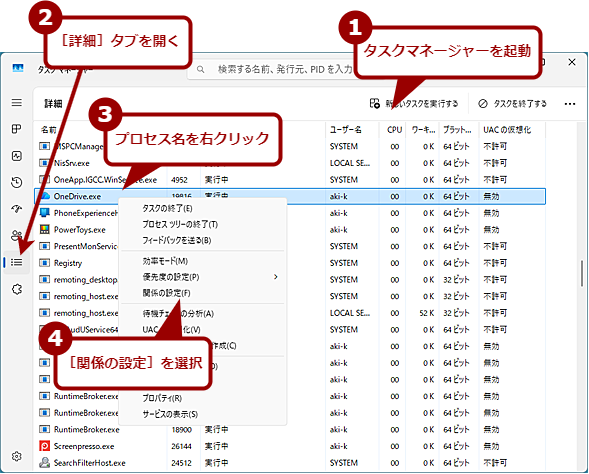This screenshot has width=589, height=474.
Task: Open Task Manager settings gear
Action: coord(17,456)
